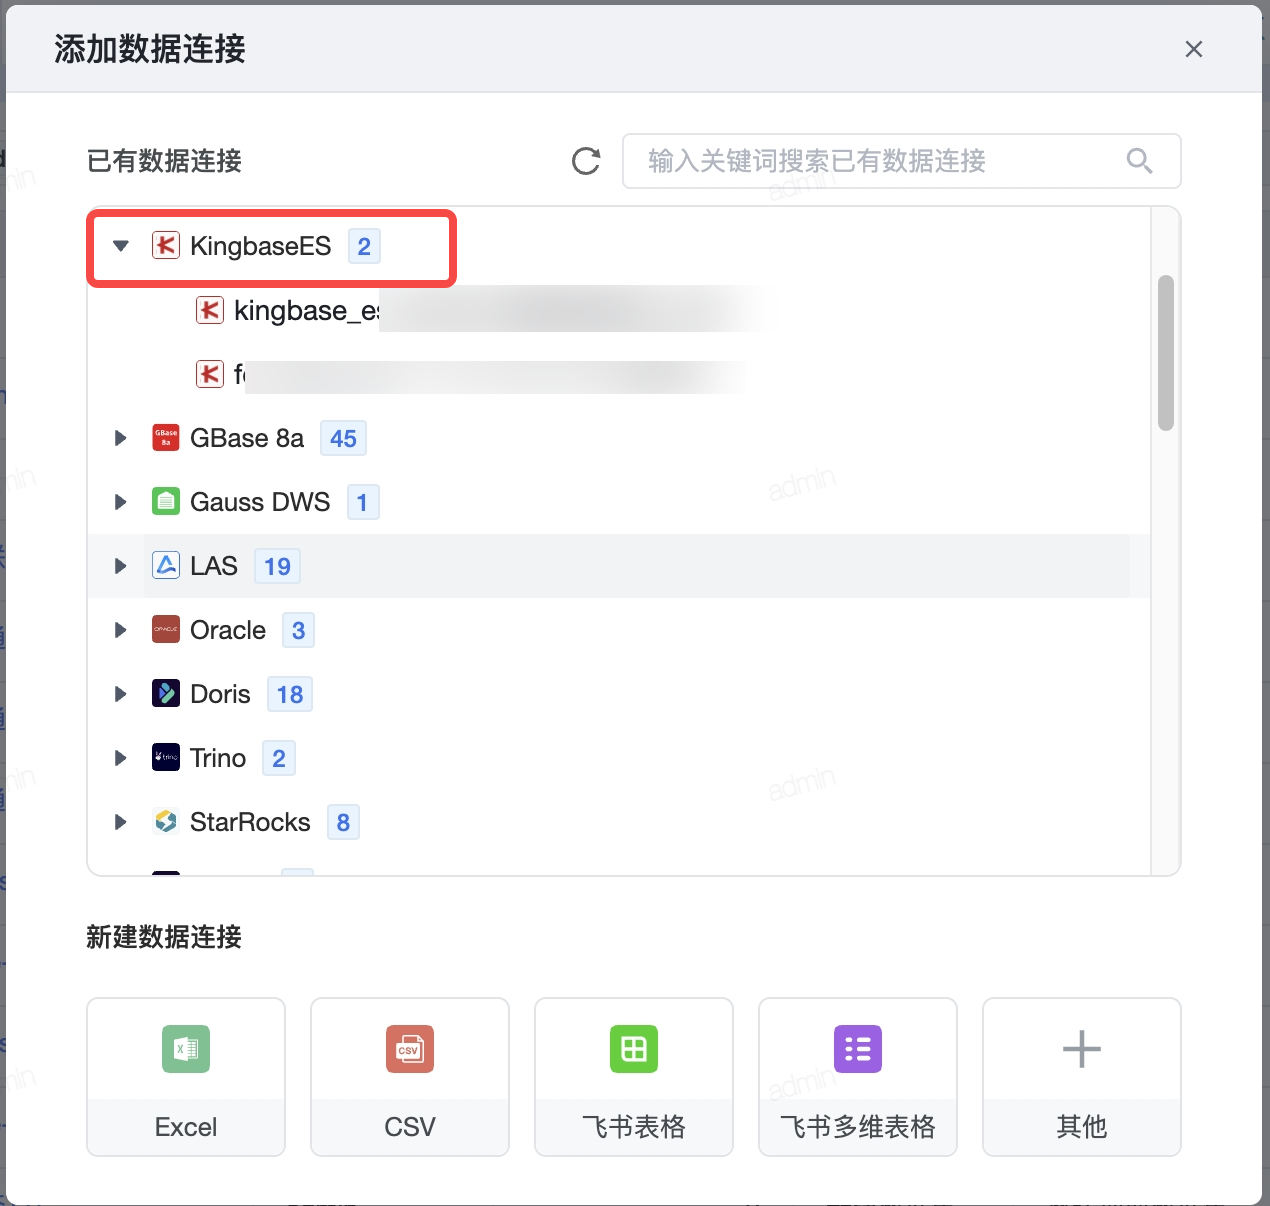1270x1206 pixels.
Task: Click the purple 飞书多维表格 icon
Action: click(858, 1049)
